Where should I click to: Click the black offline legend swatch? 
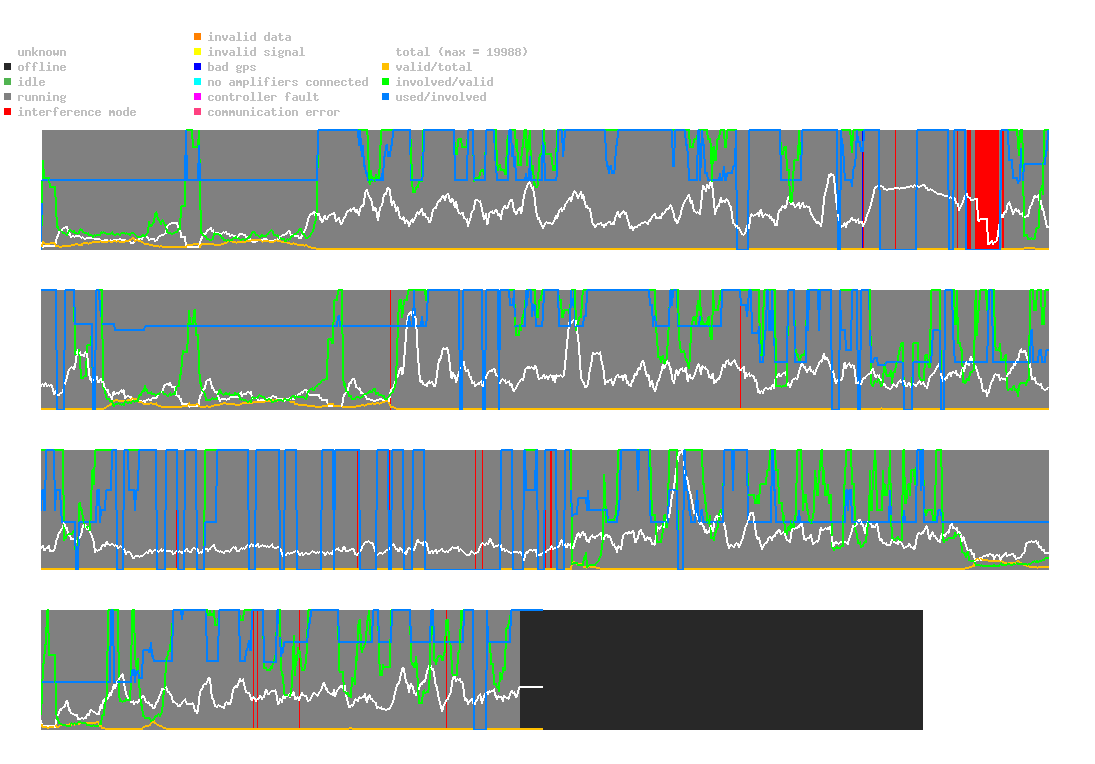[x=8, y=67]
